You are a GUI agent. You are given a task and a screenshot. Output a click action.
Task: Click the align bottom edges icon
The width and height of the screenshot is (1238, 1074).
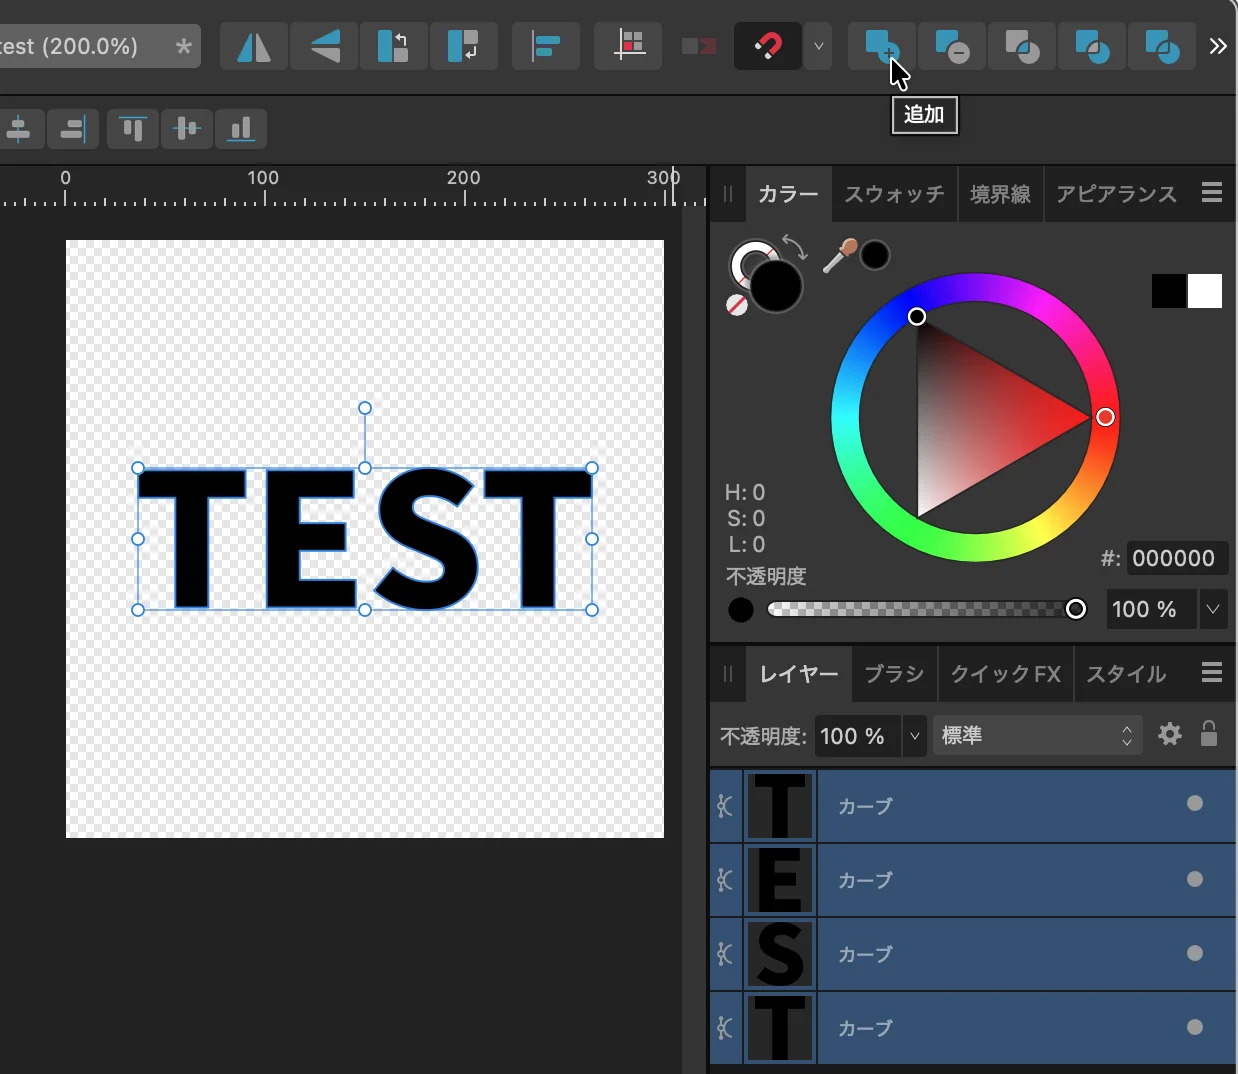click(x=241, y=129)
